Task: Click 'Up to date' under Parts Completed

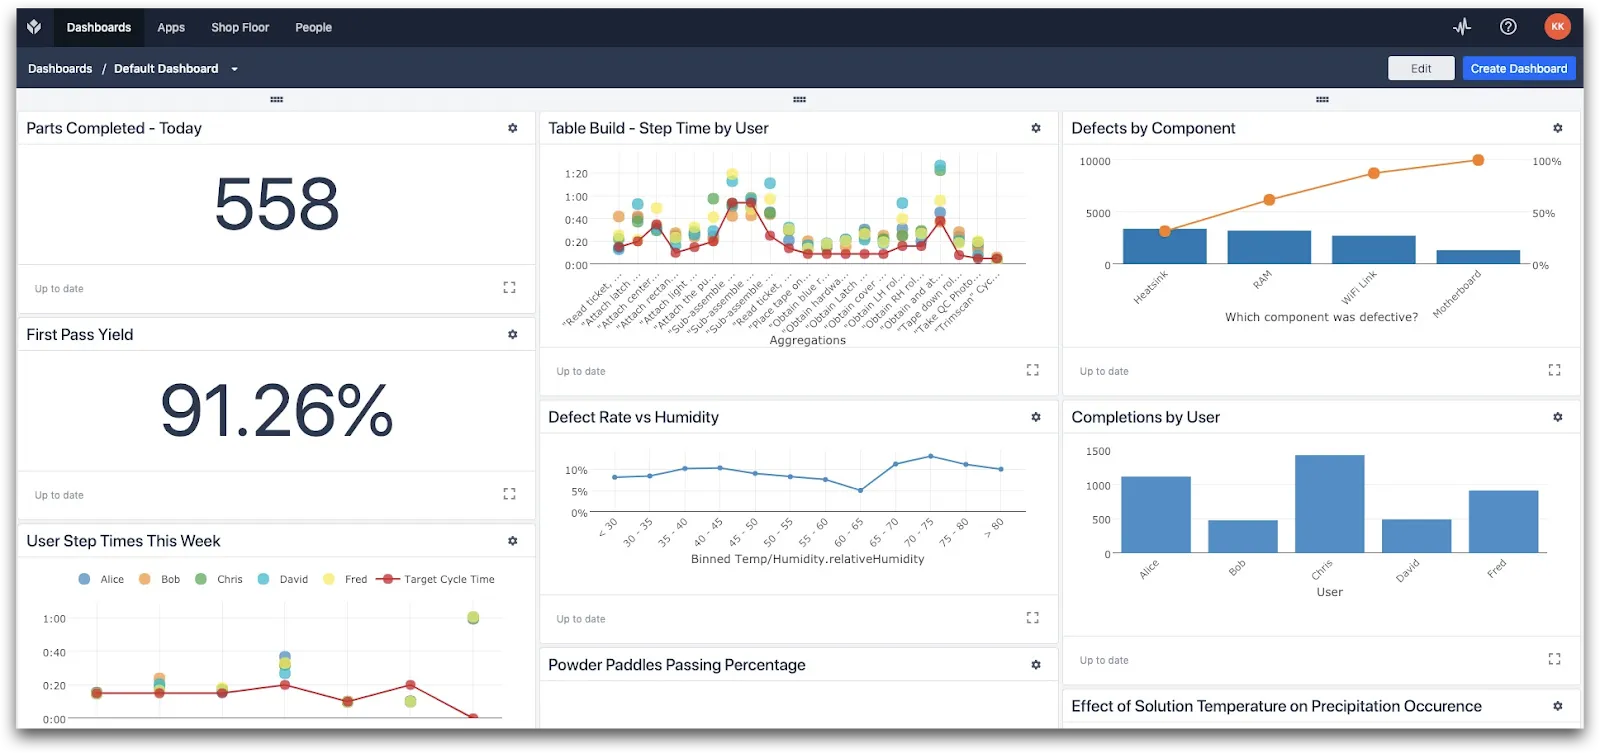Action: [x=59, y=289]
